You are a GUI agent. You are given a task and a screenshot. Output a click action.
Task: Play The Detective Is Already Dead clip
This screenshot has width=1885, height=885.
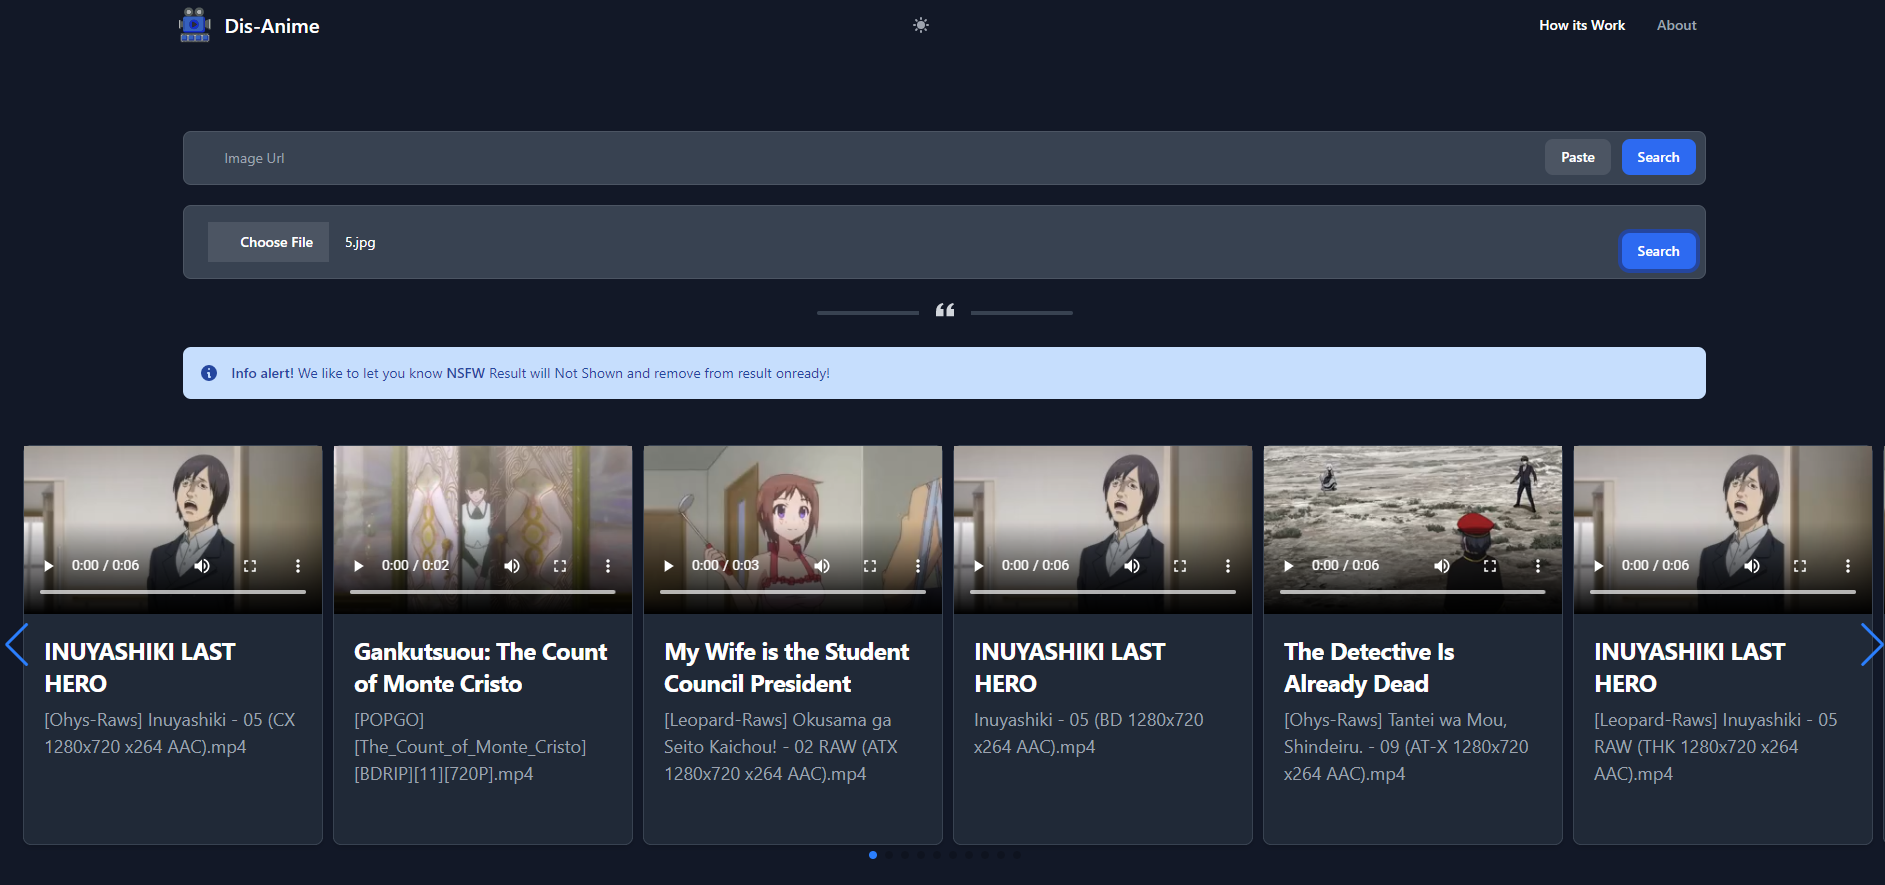click(1288, 566)
